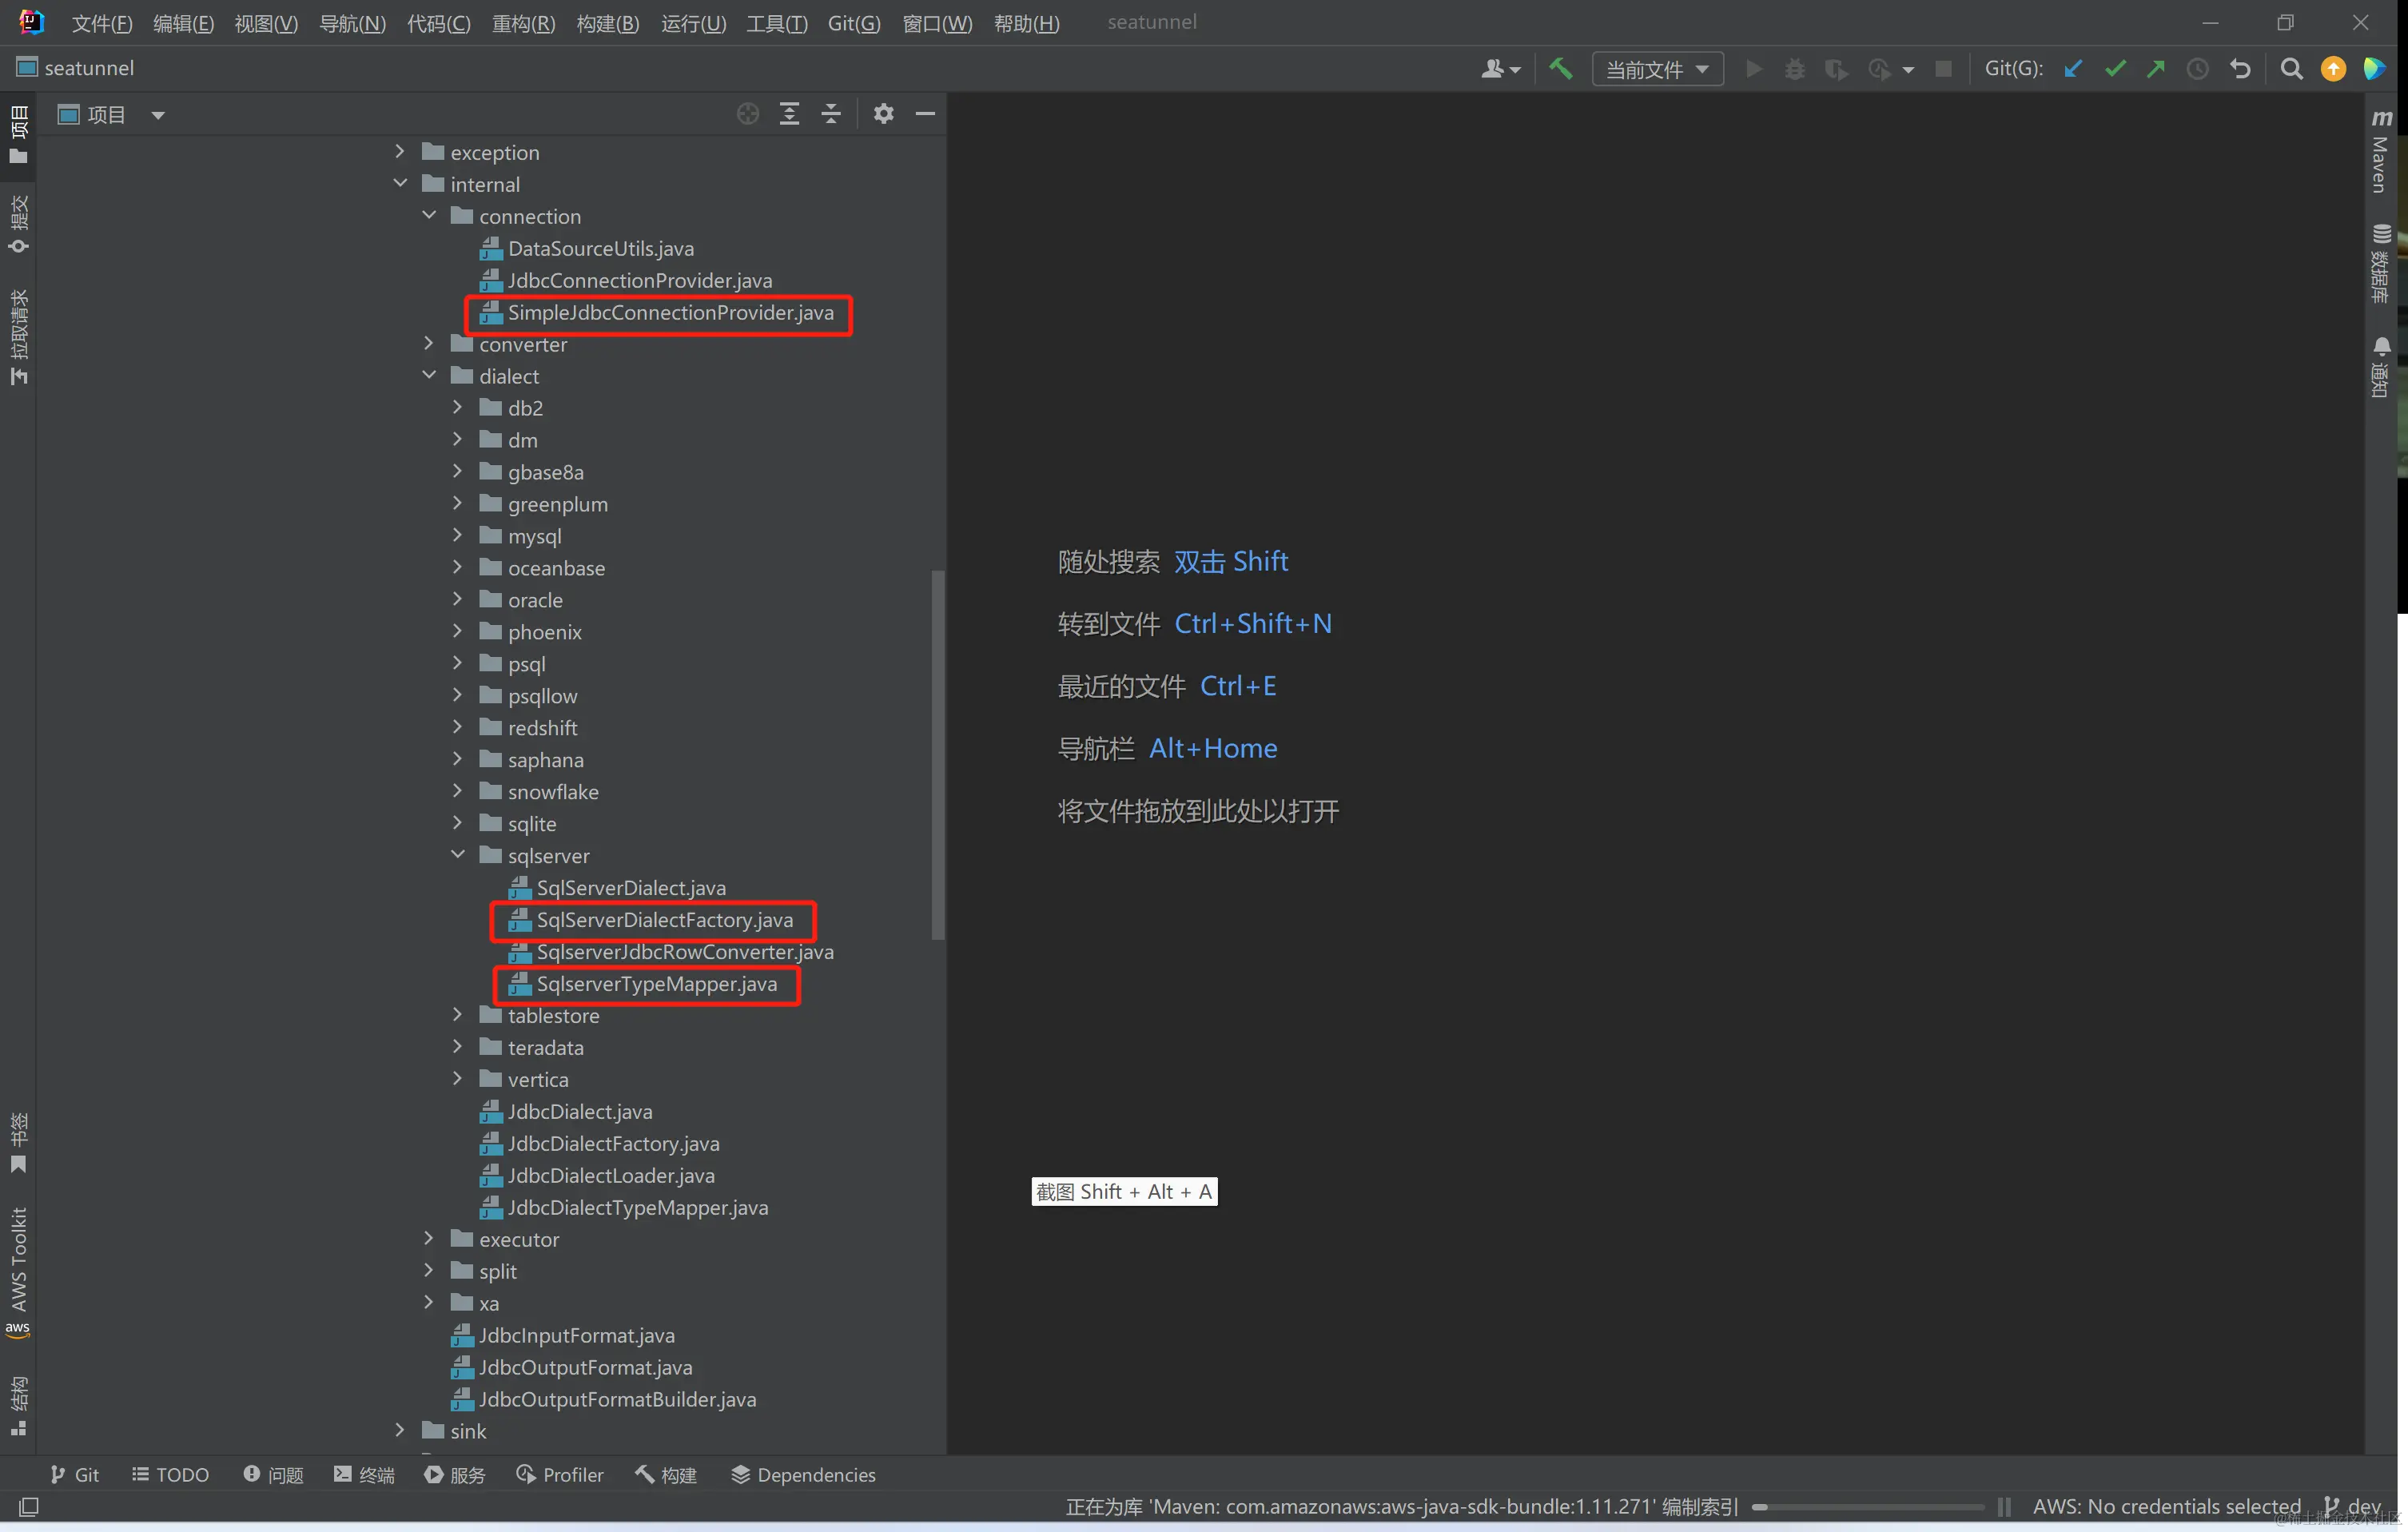This screenshot has width=2408, height=1532.
Task: Open Search Everywhere magnifier icon
Action: click(x=2291, y=68)
